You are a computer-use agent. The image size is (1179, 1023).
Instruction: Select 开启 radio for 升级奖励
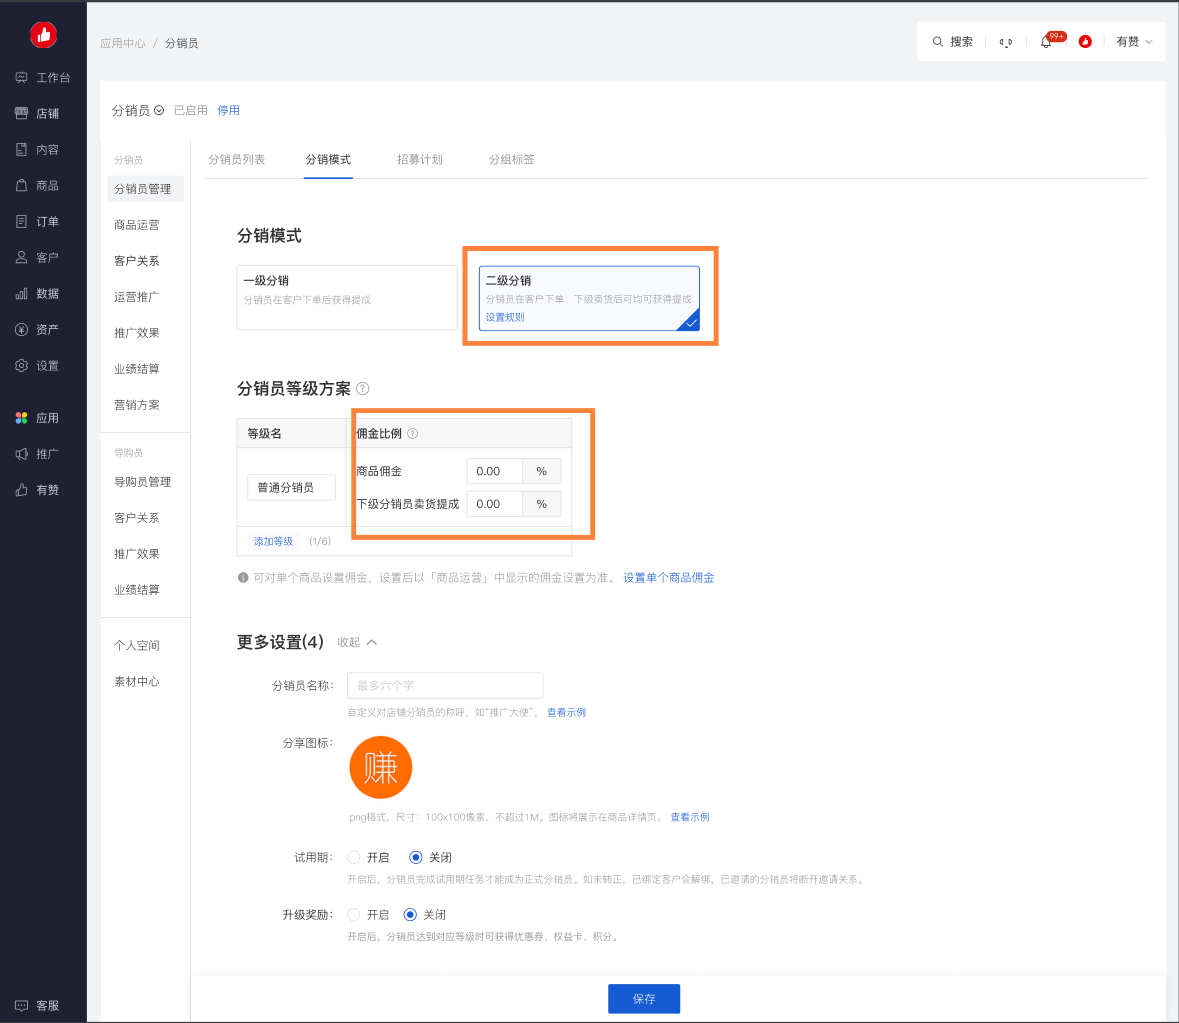coord(353,915)
